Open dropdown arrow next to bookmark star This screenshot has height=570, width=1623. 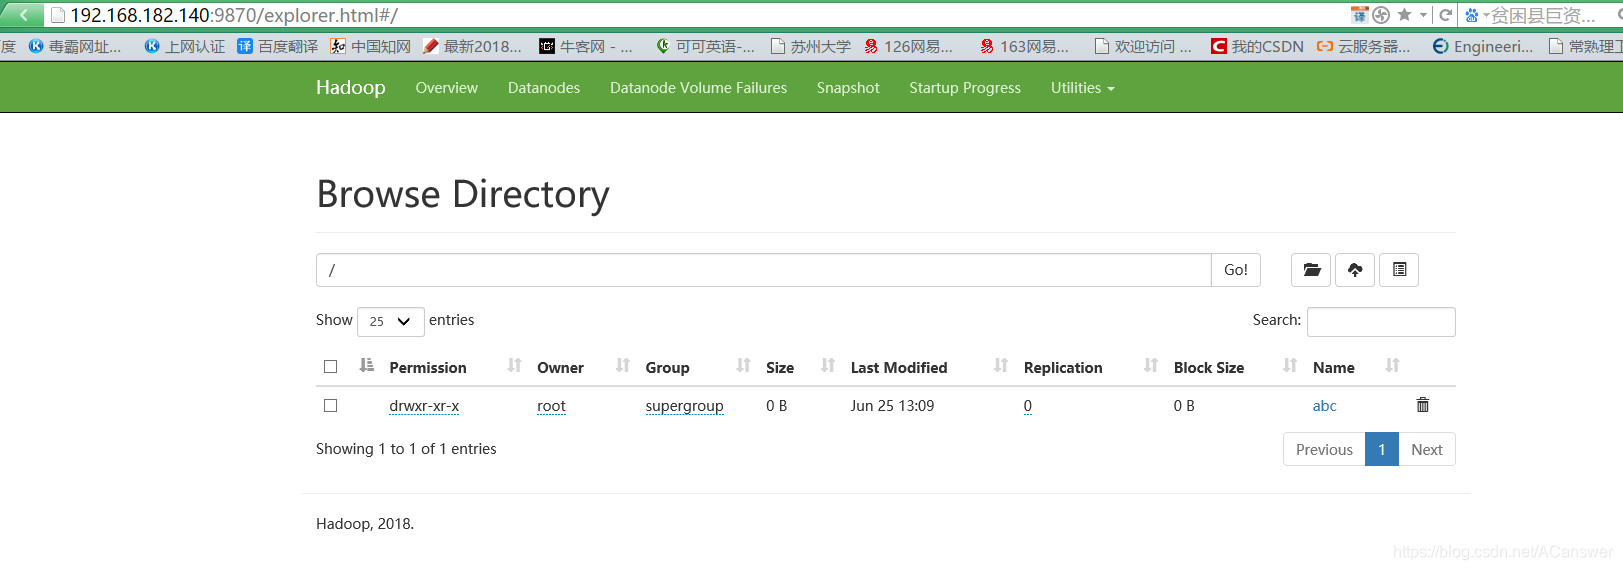(x=1423, y=15)
